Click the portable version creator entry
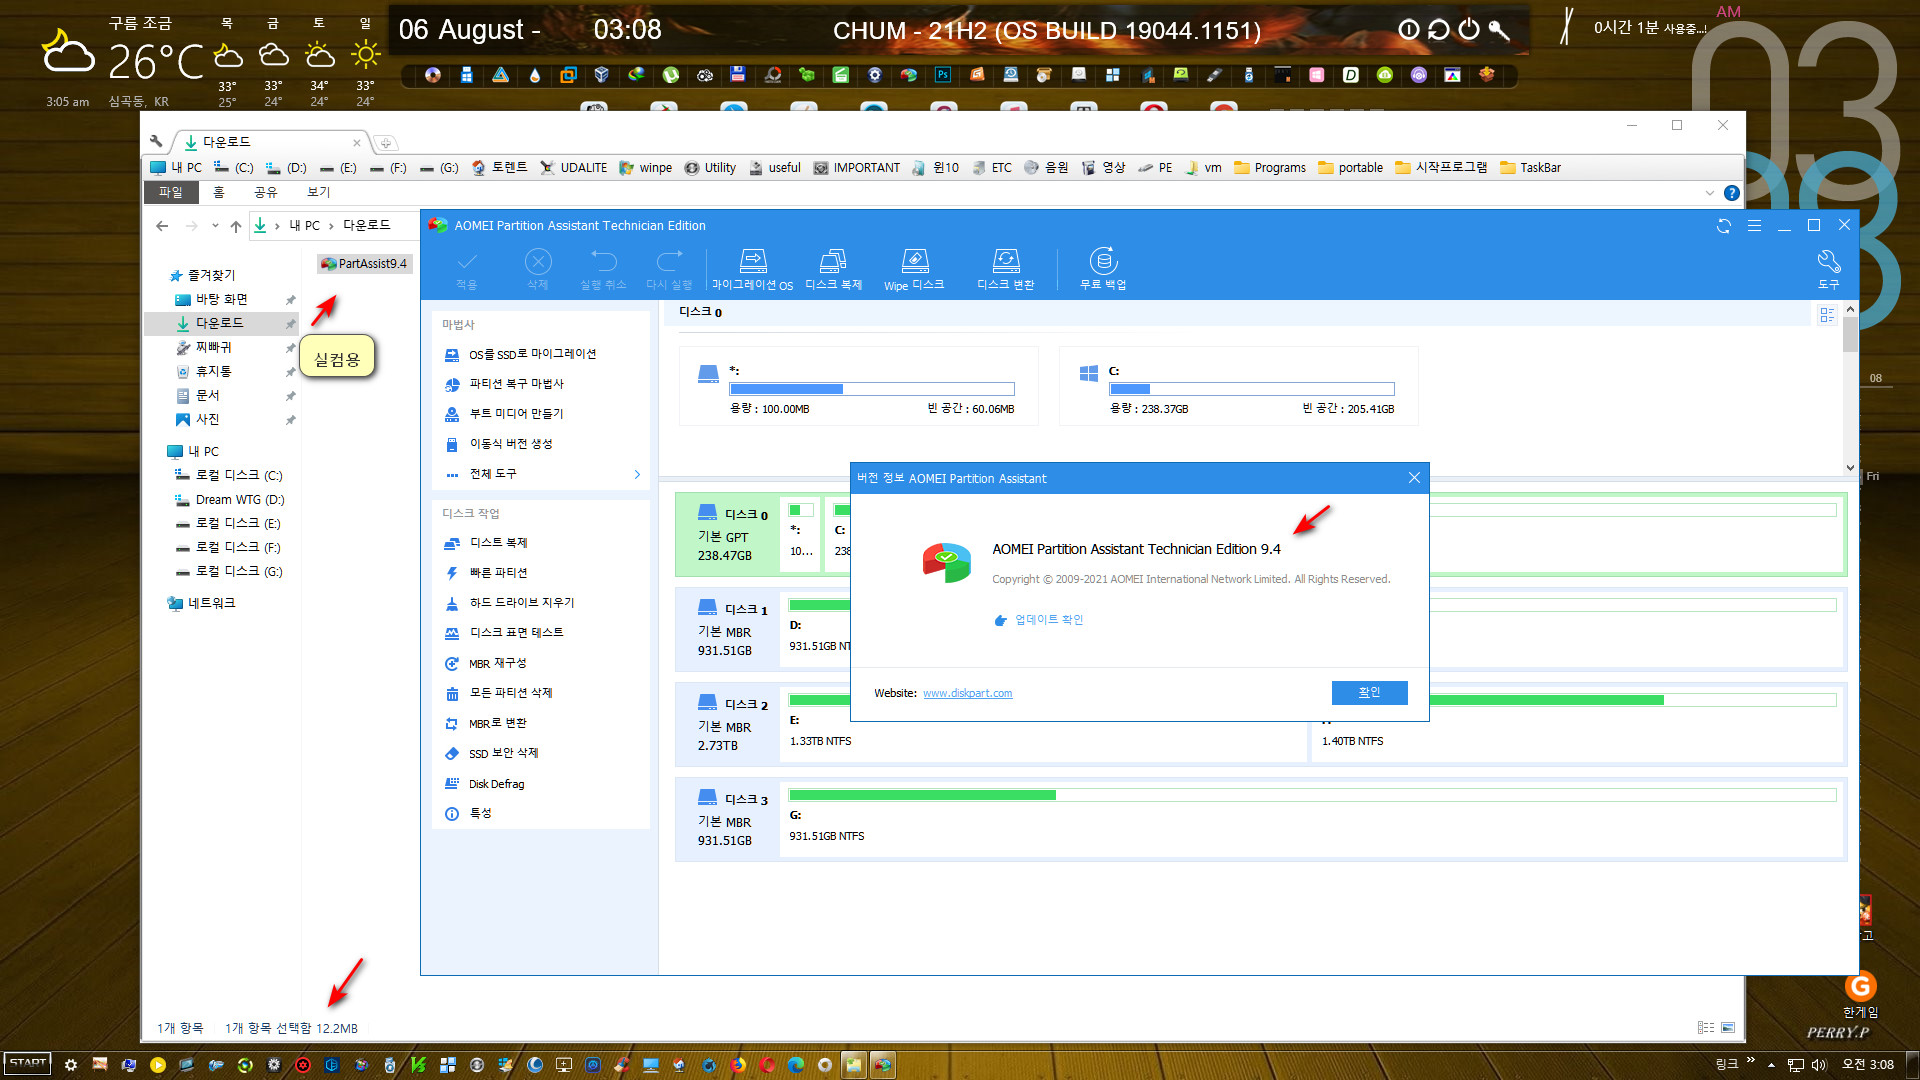Screen dimensions: 1920x1080 tap(510, 444)
